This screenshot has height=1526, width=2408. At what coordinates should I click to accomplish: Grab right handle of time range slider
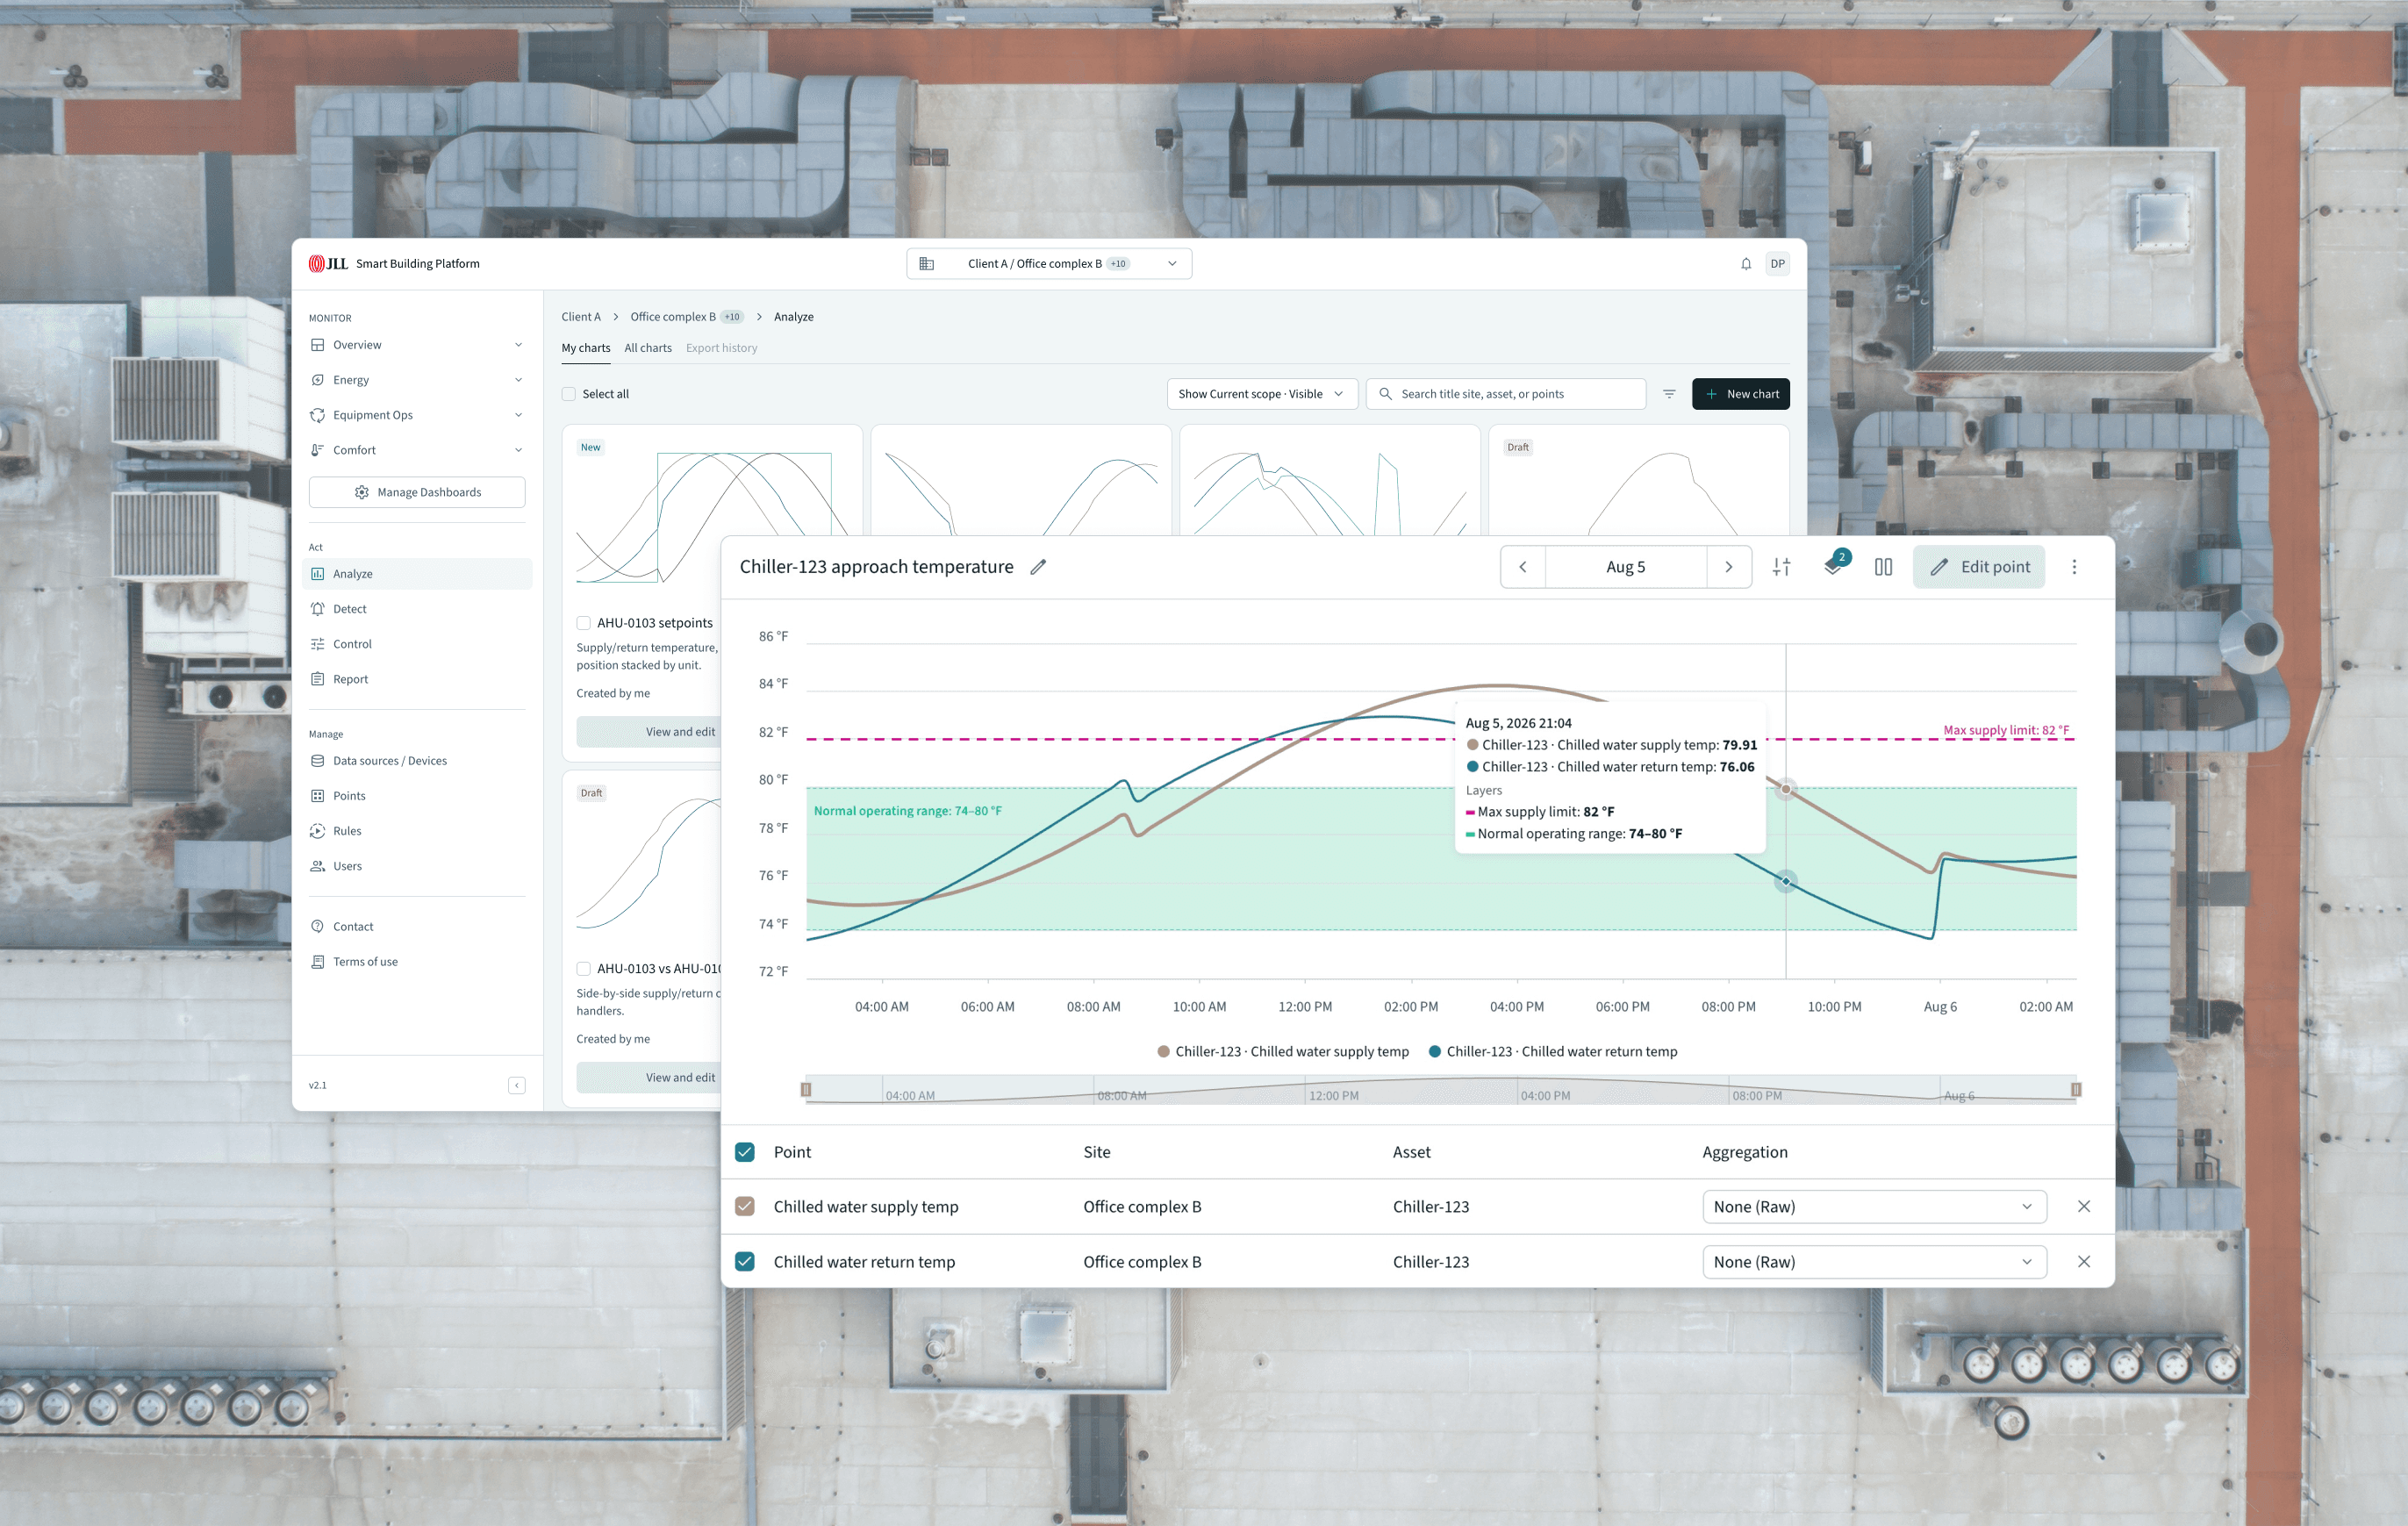(2076, 1089)
